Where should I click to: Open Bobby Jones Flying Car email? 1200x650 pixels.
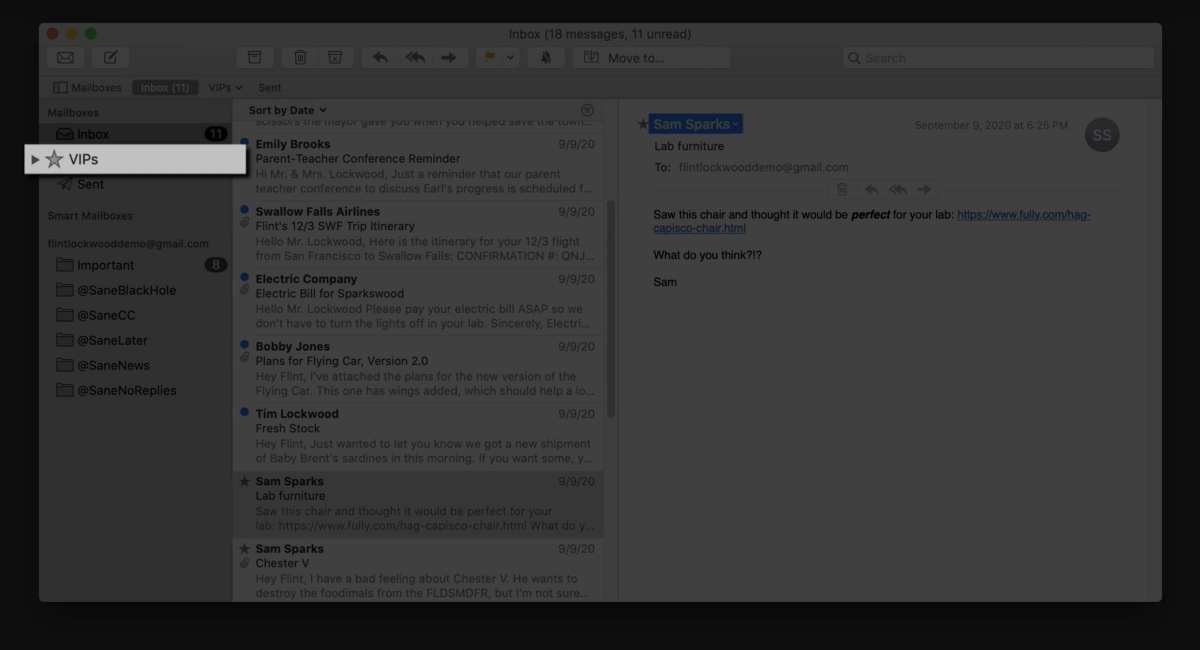click(x=418, y=368)
